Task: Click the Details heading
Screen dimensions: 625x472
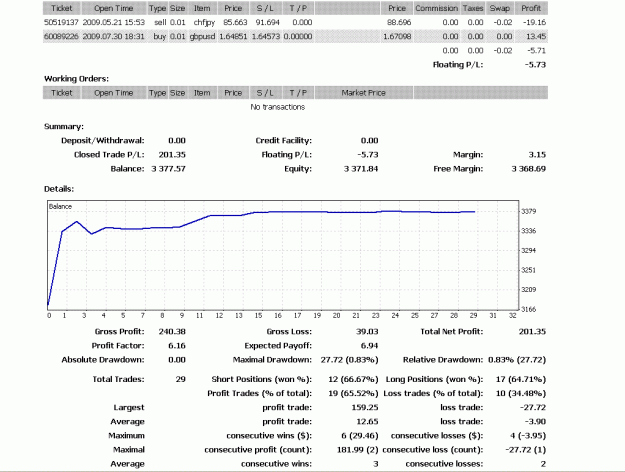Action: tap(59, 189)
